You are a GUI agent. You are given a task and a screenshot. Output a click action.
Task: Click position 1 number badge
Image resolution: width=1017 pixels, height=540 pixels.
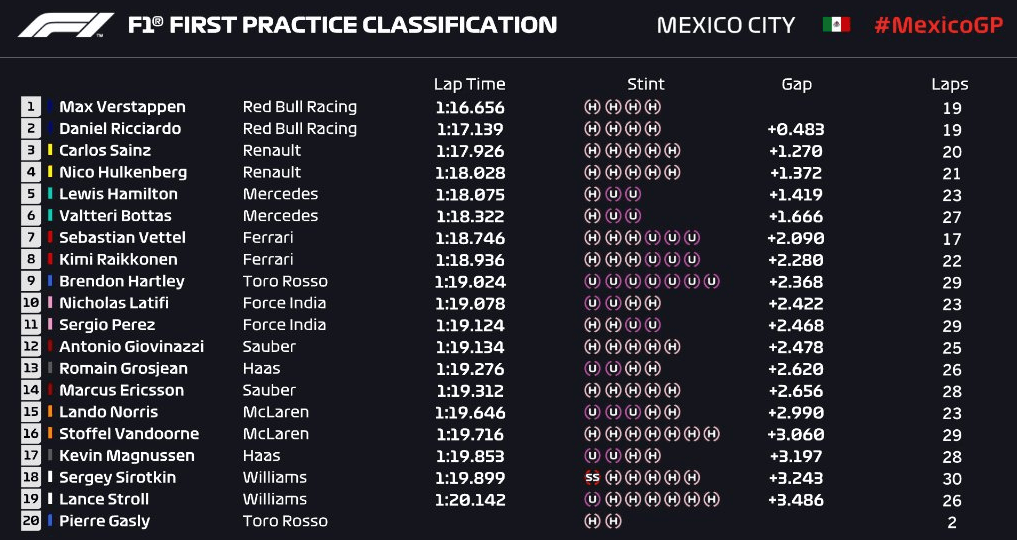coord(30,107)
